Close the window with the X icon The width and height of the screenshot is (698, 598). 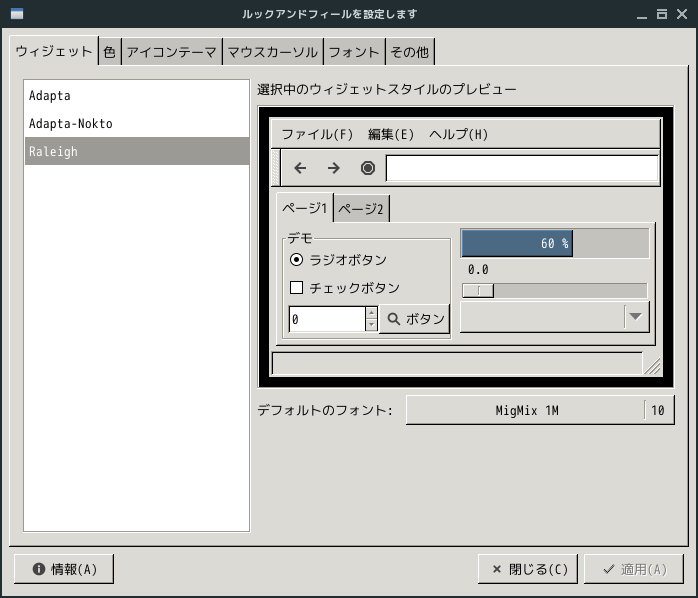click(682, 14)
